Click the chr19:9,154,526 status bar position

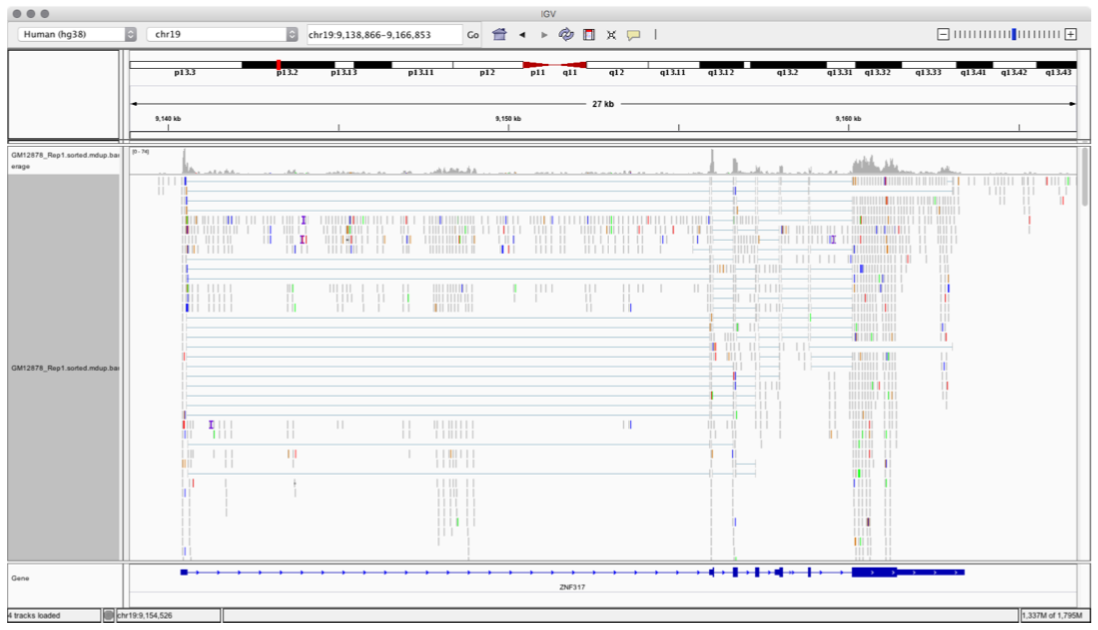(144, 615)
